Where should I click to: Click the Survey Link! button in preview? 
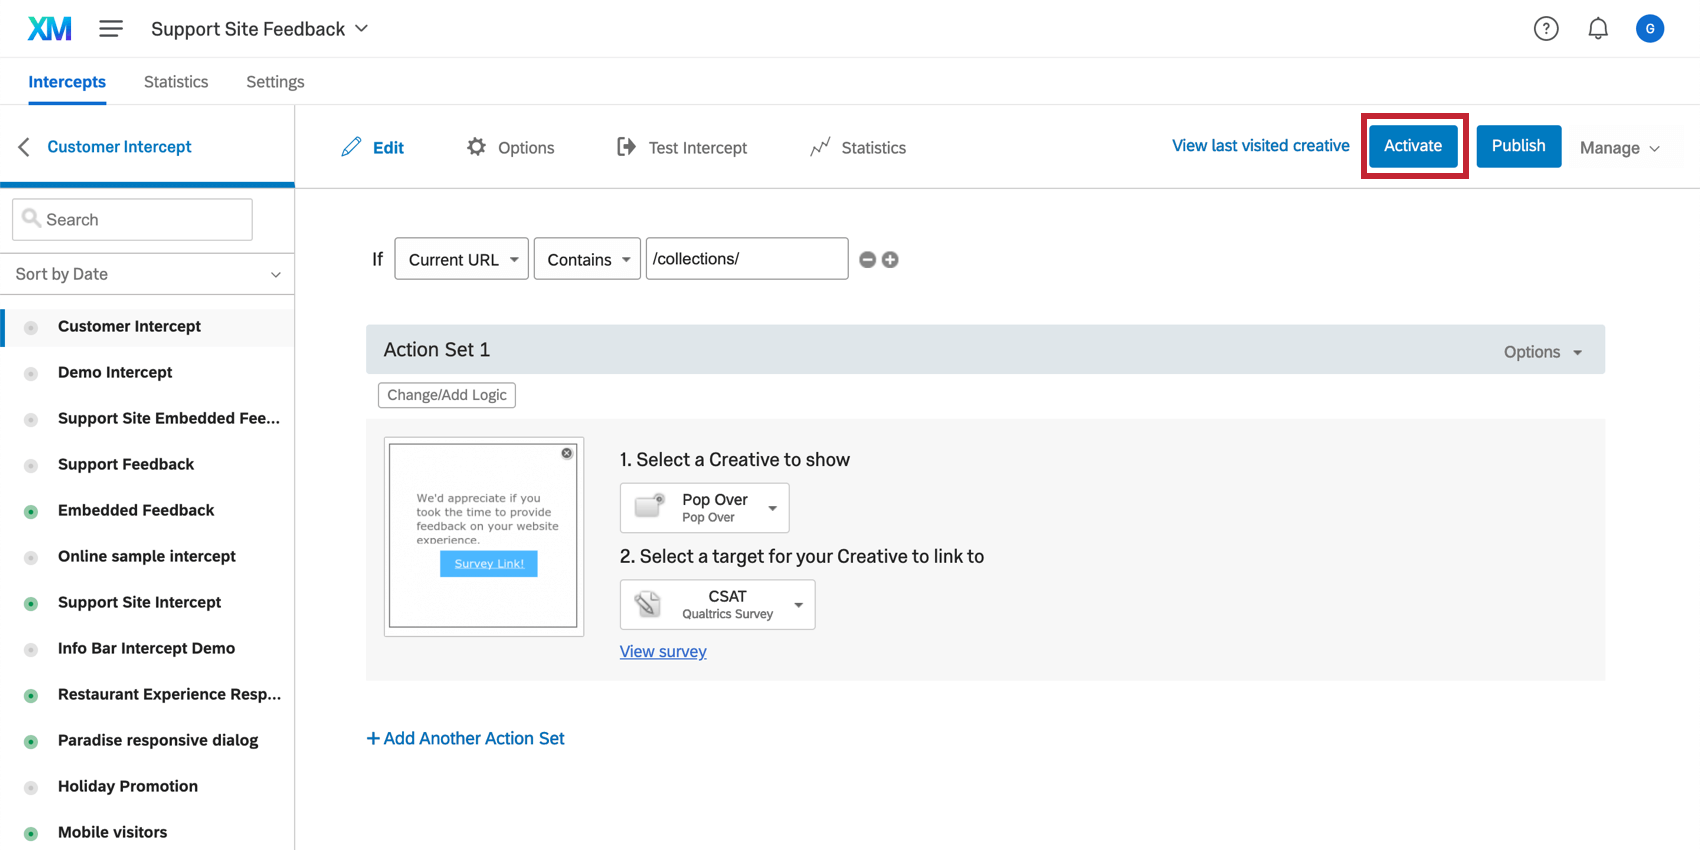[489, 564]
